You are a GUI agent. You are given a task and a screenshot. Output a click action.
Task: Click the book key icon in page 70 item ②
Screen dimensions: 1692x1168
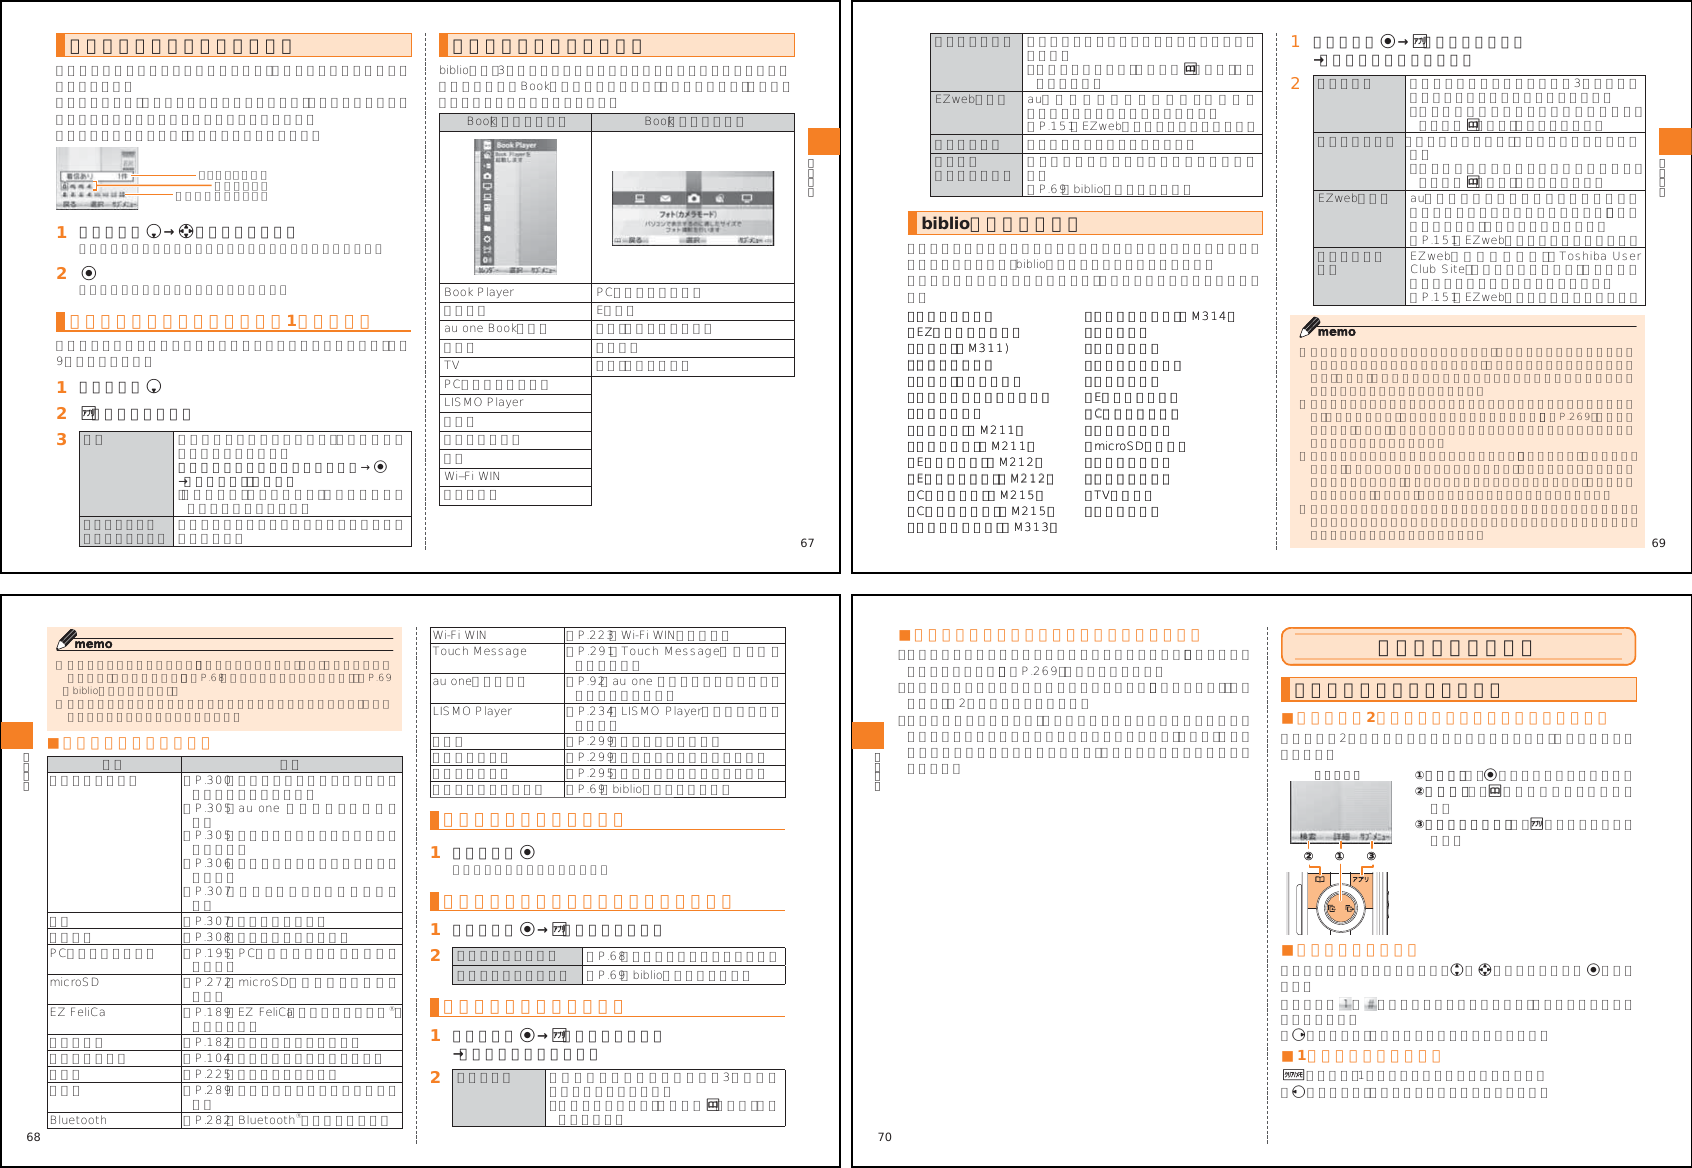coord(1495,791)
